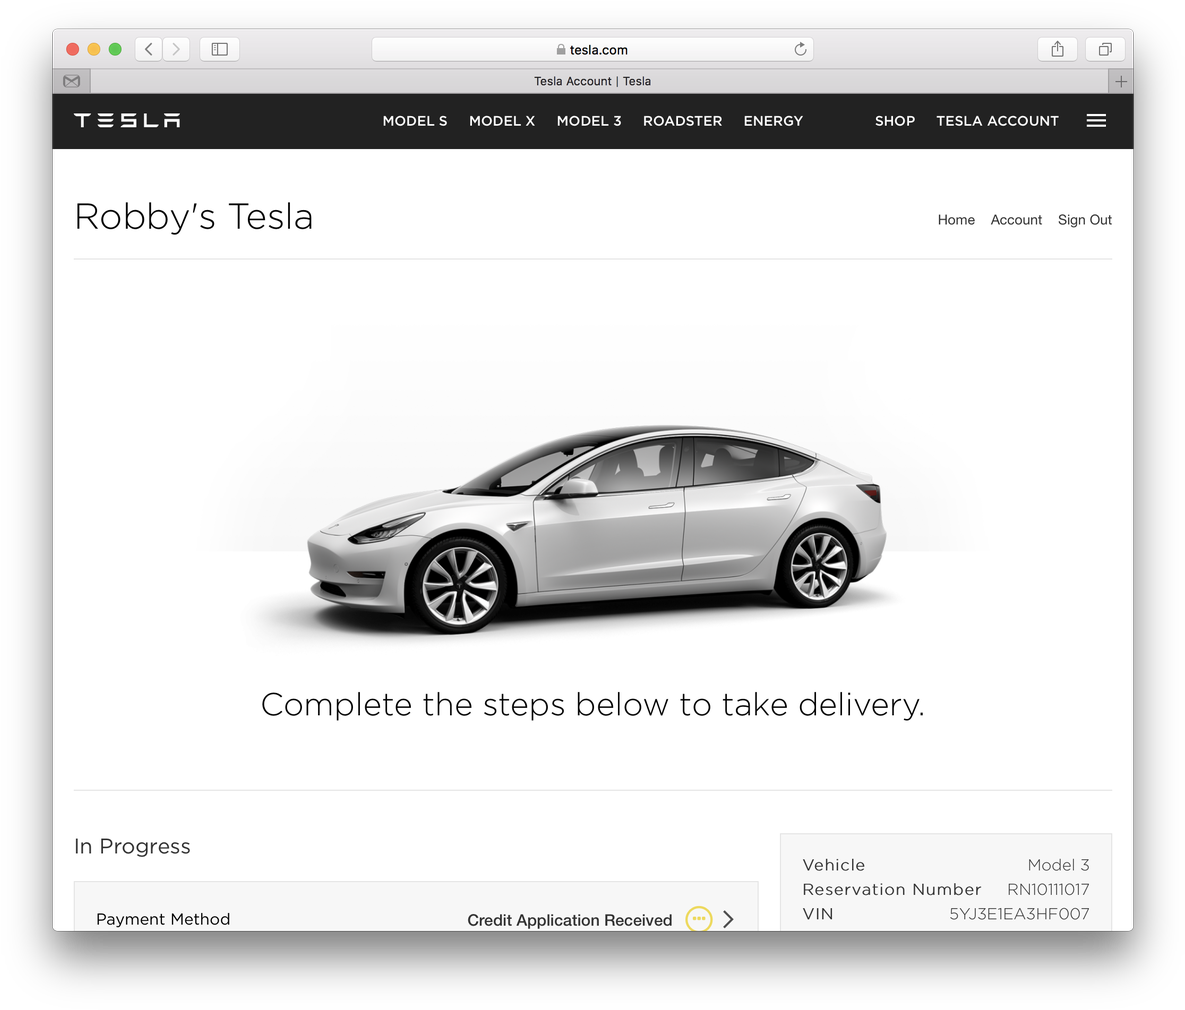Viewport: 1185px width, 1010px height.
Task: Click the yellow pending status icon
Action: 698,919
